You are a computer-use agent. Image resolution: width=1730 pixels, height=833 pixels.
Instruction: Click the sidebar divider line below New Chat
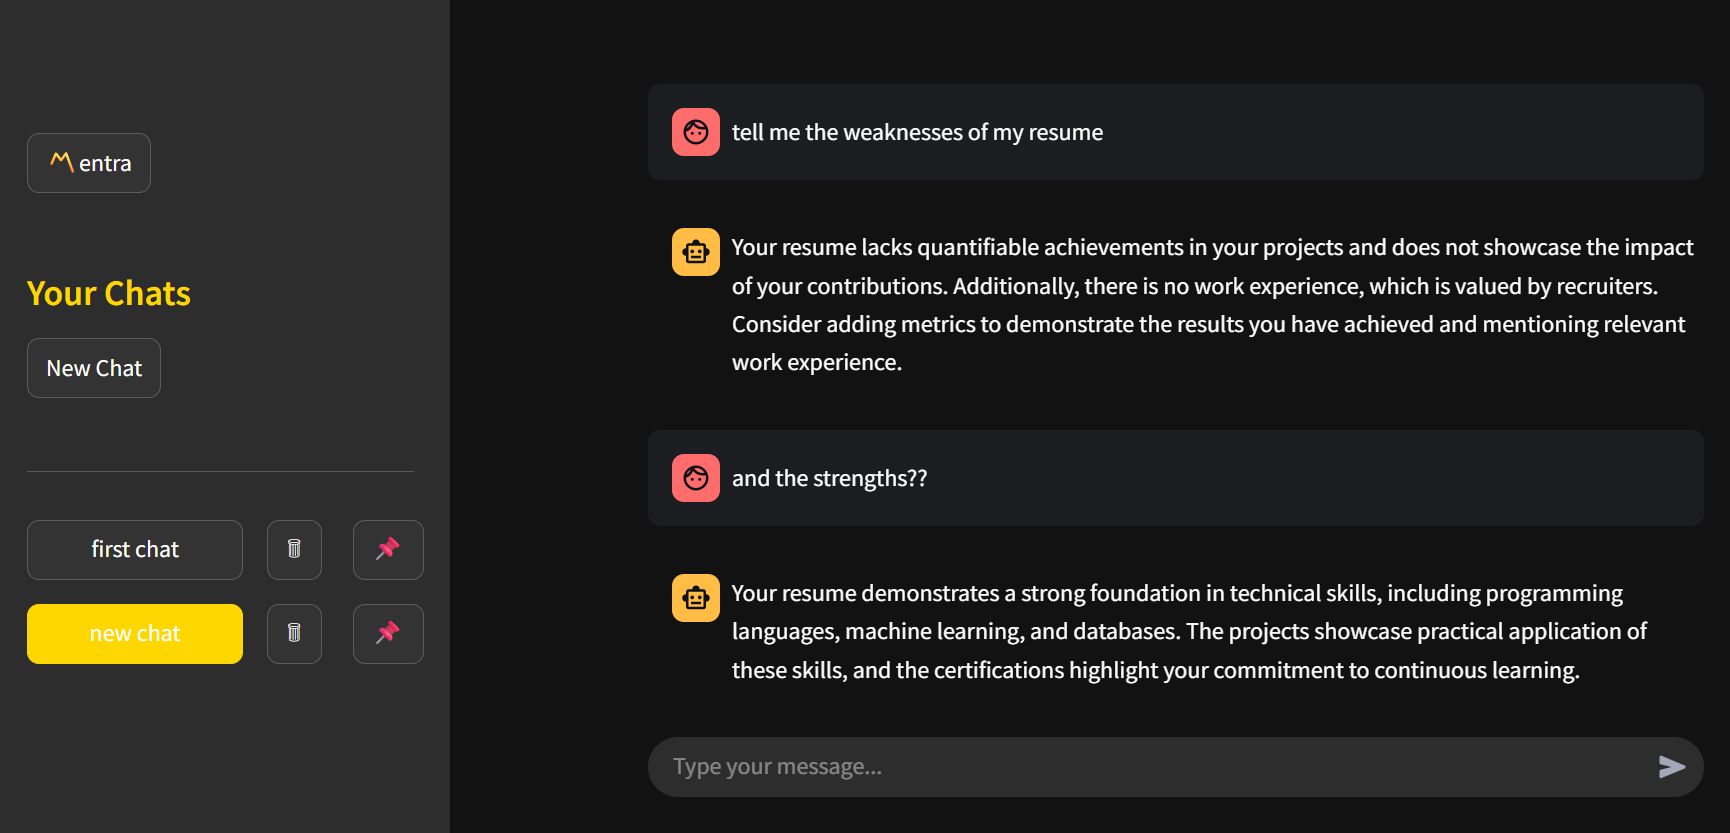[220, 471]
